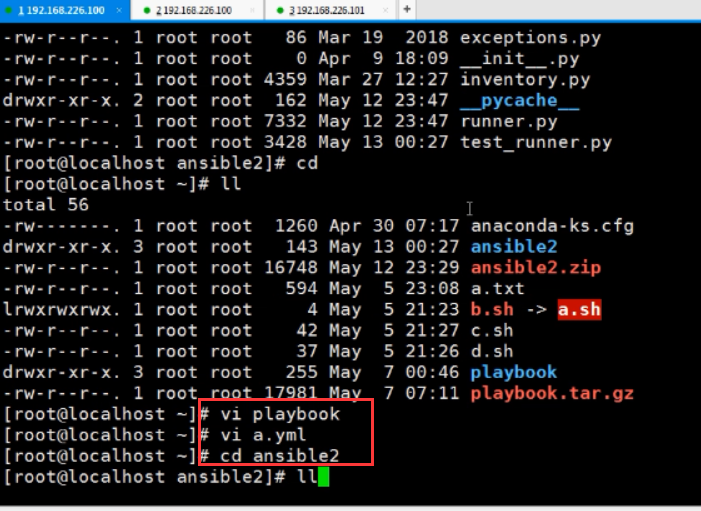Click the green terminal cursor block

click(x=324, y=477)
